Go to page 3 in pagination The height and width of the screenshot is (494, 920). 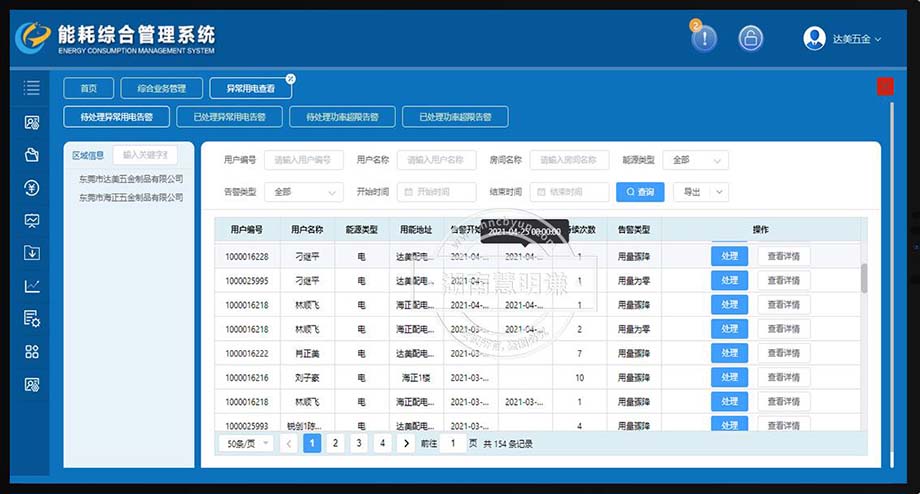tap(359, 443)
